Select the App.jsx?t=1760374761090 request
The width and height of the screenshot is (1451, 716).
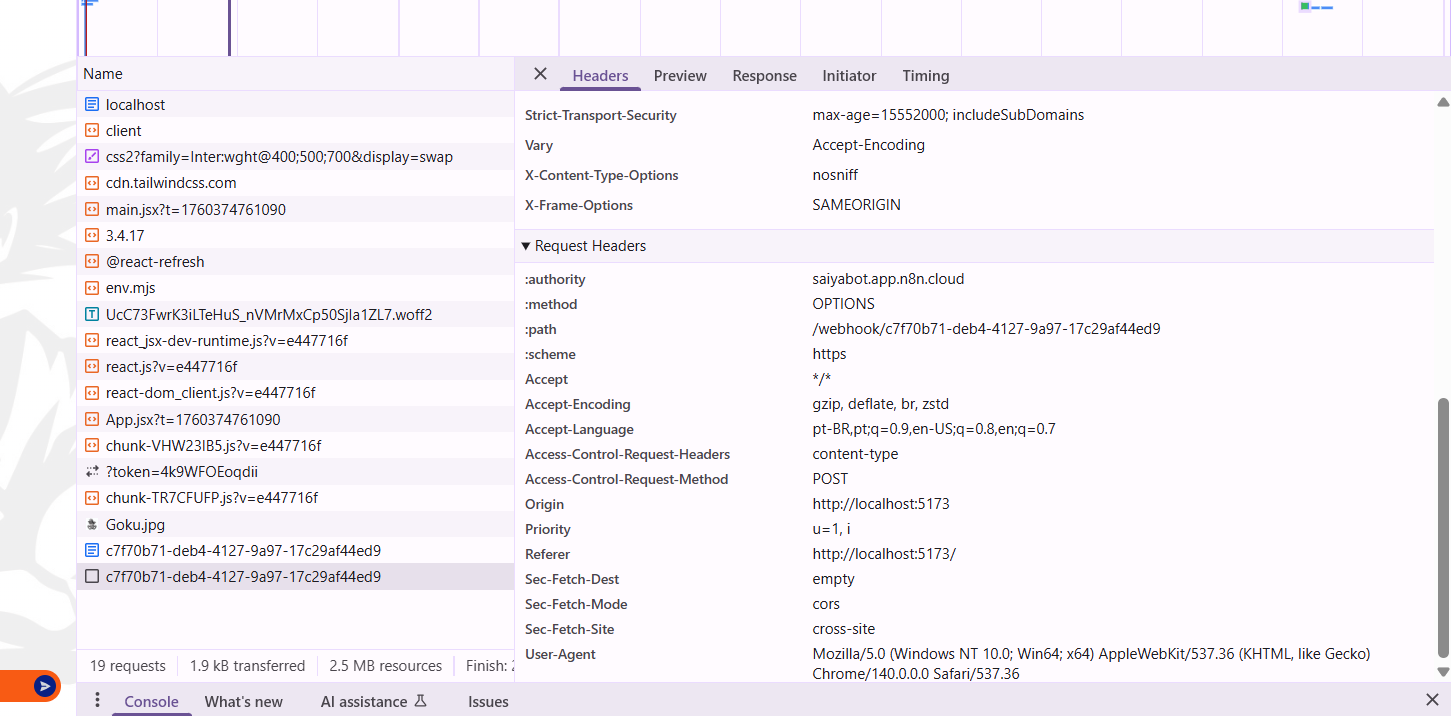pyautogui.click(x=193, y=420)
